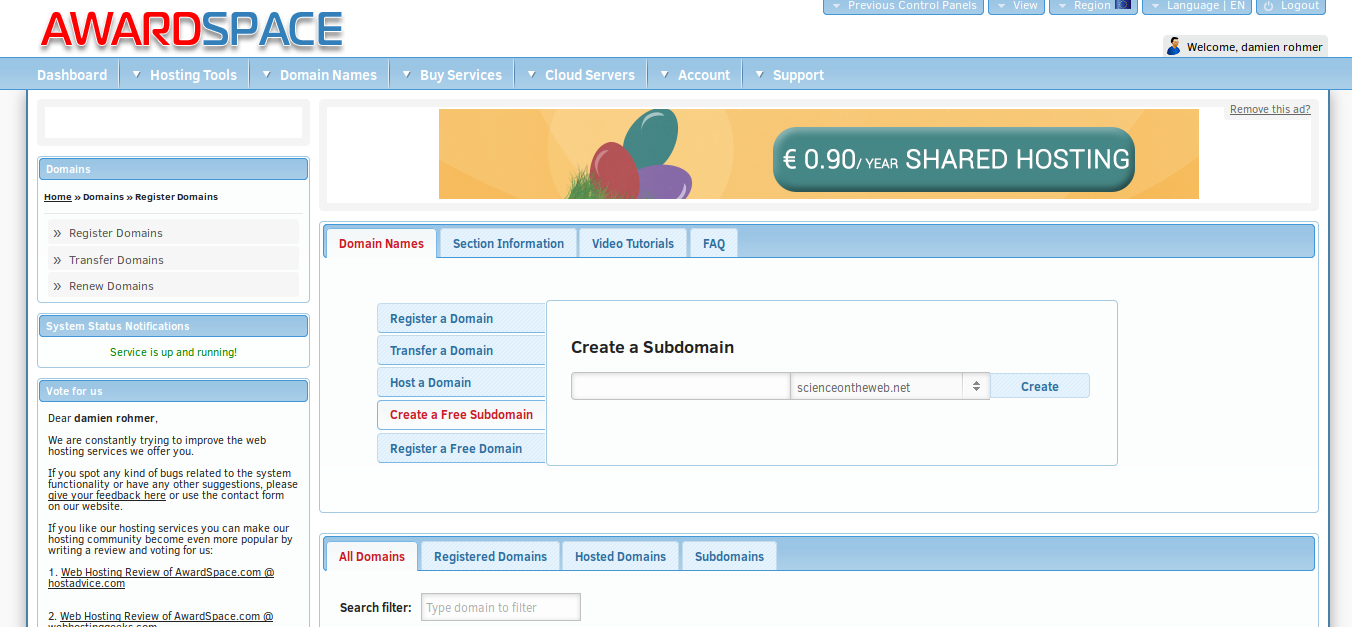Open Register Domains in sidebar

click(x=174, y=233)
